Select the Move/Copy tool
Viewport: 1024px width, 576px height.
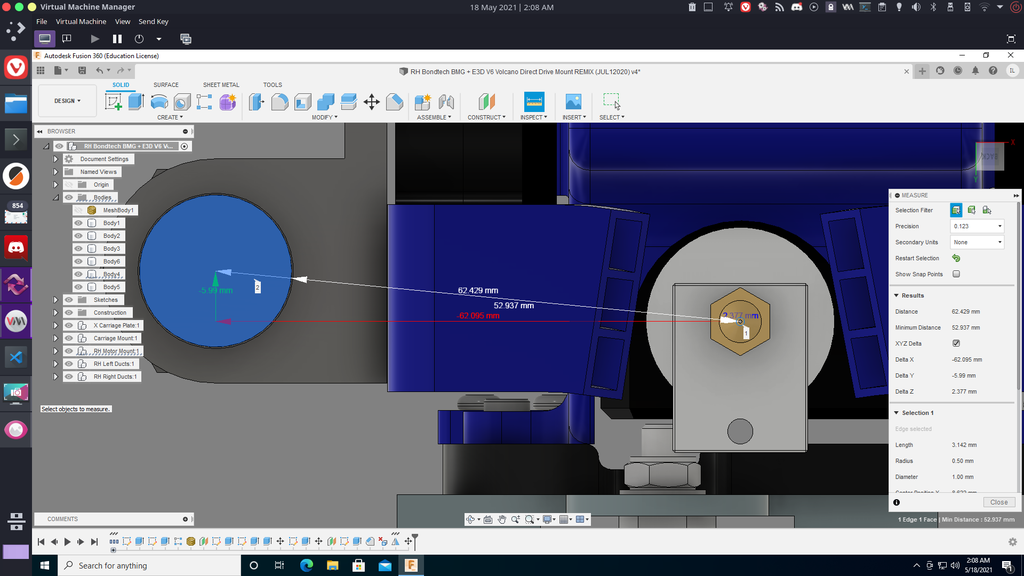(372, 102)
